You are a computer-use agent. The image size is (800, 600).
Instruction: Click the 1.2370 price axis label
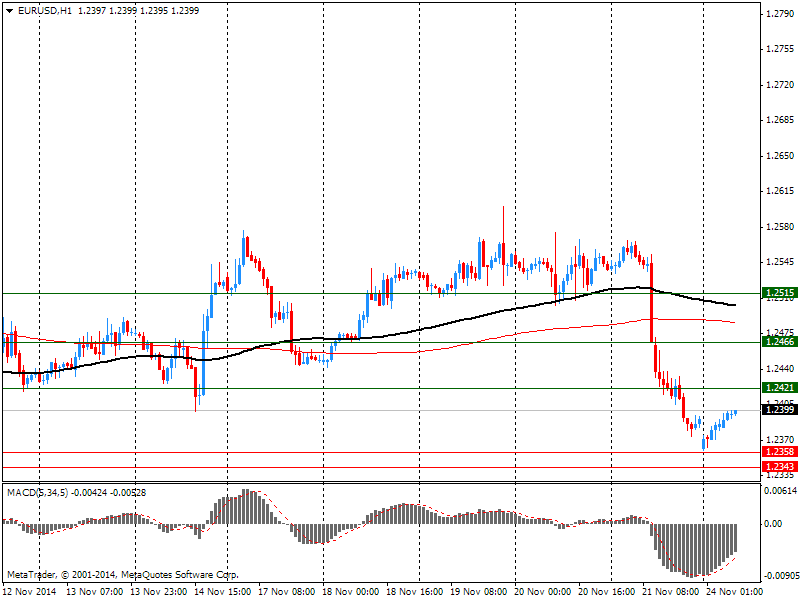[780, 439]
